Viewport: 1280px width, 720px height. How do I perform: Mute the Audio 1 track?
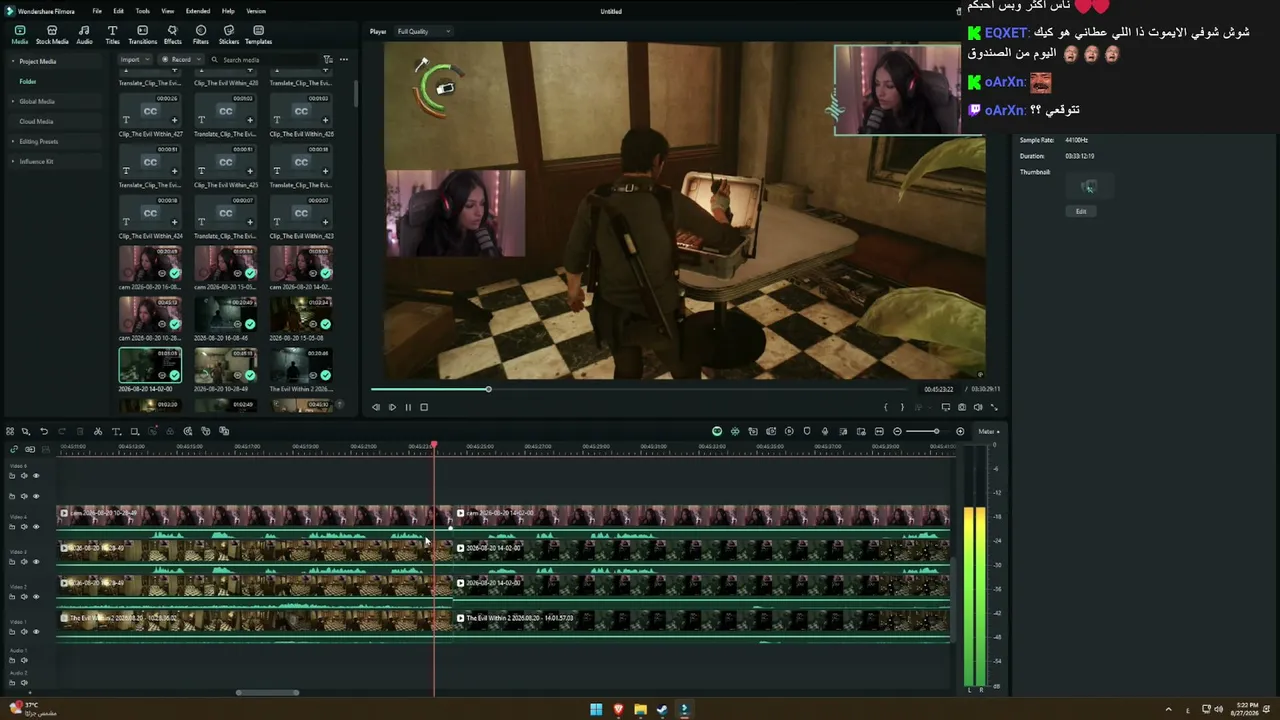pyautogui.click(x=24, y=661)
